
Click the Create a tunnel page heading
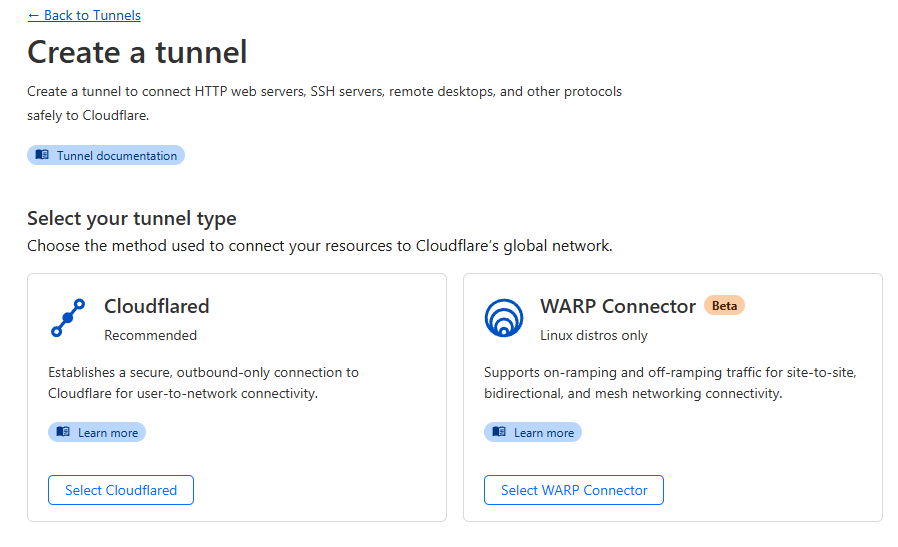(x=137, y=53)
